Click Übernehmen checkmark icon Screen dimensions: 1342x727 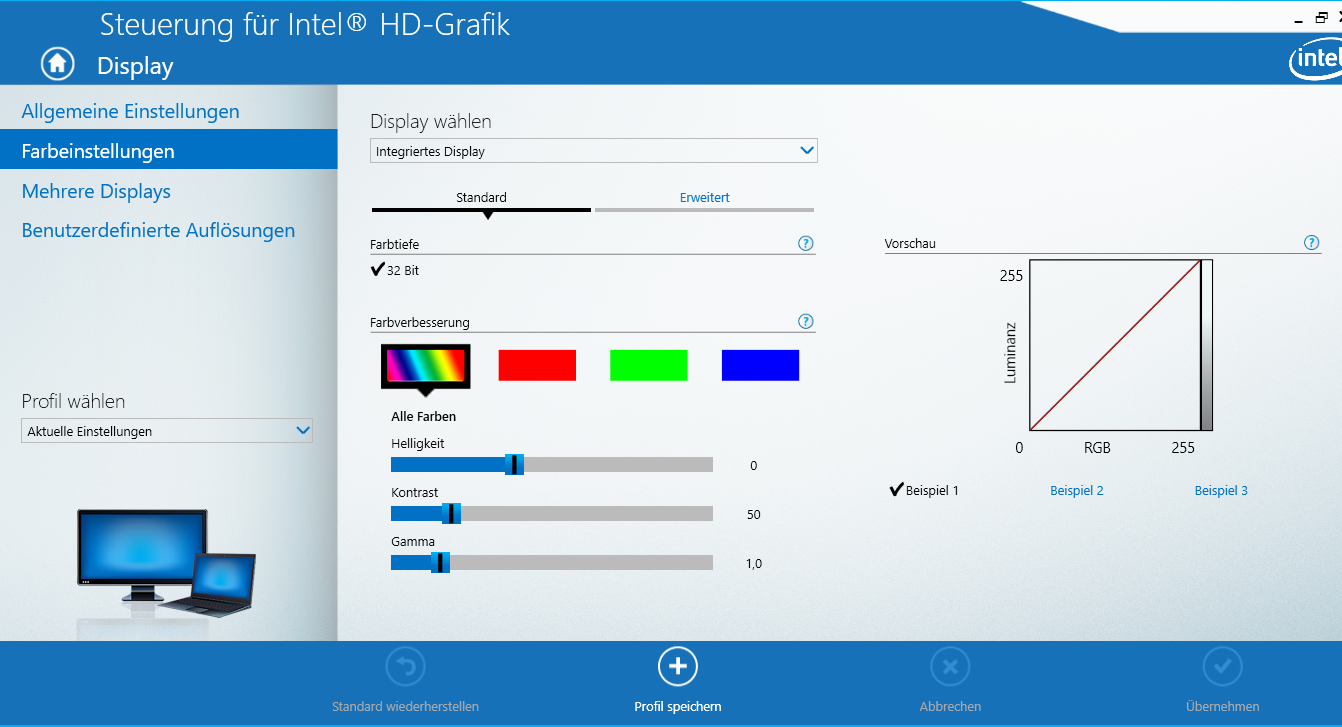pyautogui.click(x=1222, y=666)
